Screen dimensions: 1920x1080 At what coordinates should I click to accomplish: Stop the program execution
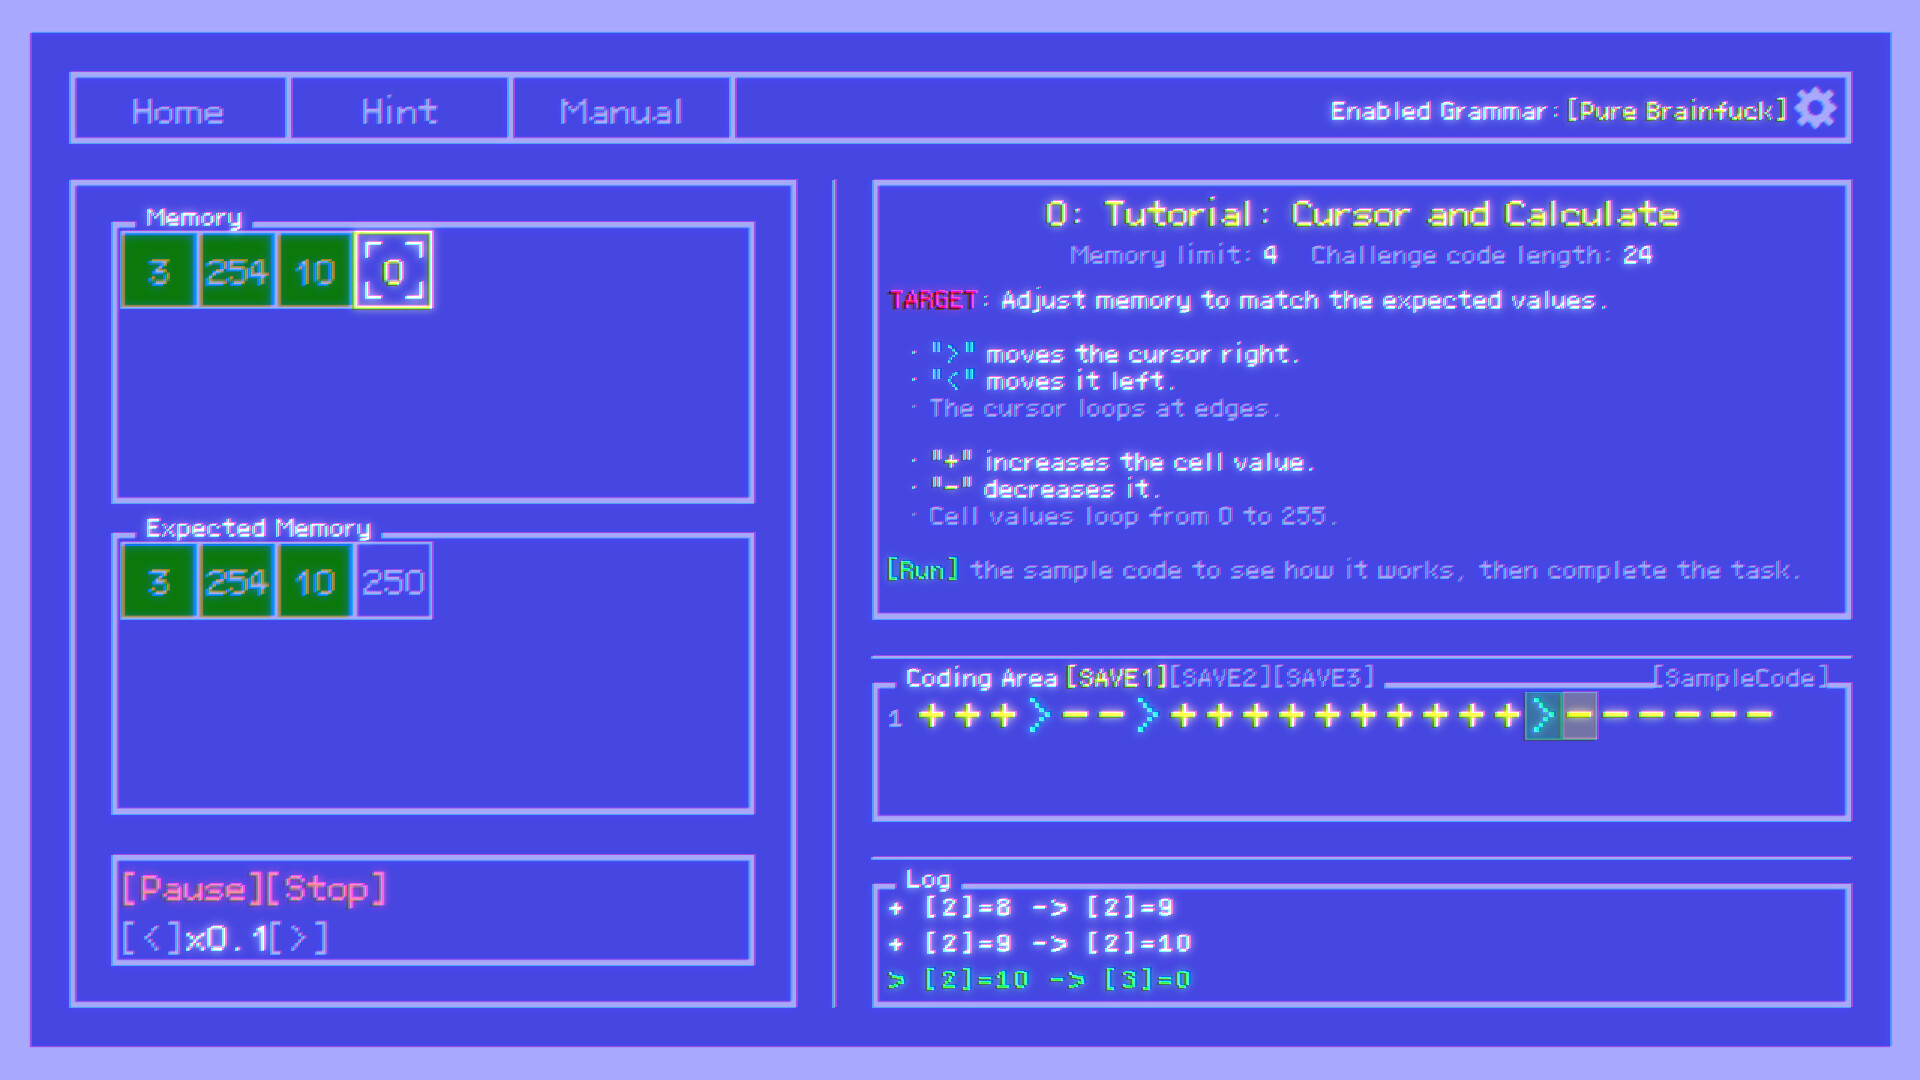328,888
